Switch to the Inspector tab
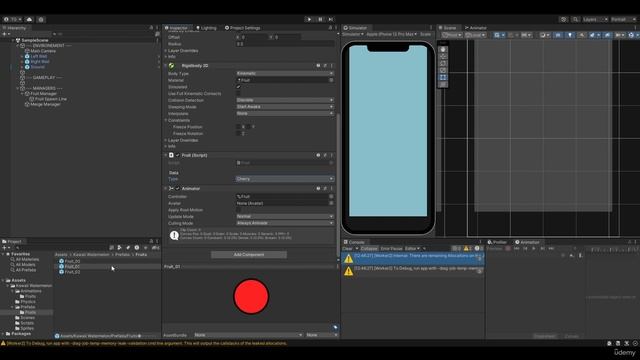640x360 pixels. coord(176,28)
